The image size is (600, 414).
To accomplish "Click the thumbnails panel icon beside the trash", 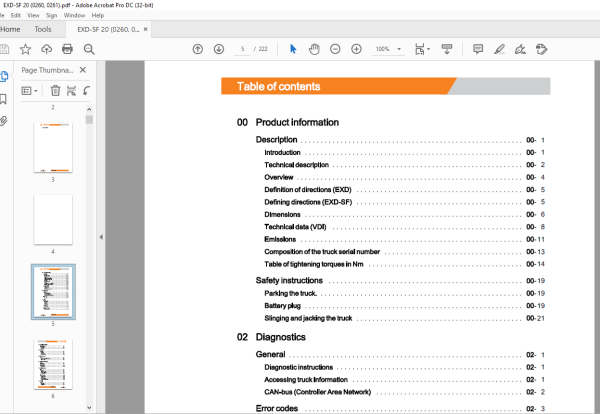I will [72, 91].
